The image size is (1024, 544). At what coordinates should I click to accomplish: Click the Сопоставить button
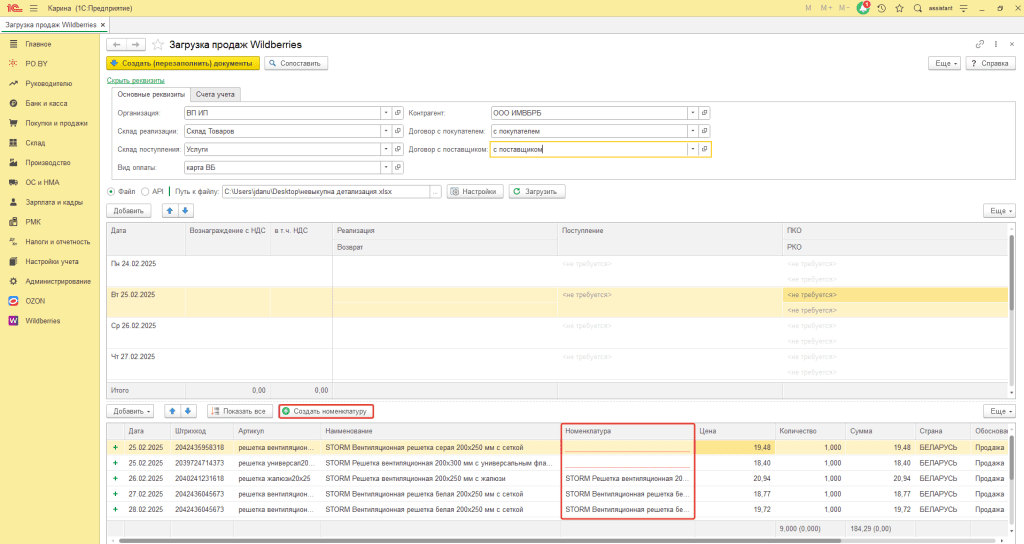pyautogui.click(x=296, y=63)
